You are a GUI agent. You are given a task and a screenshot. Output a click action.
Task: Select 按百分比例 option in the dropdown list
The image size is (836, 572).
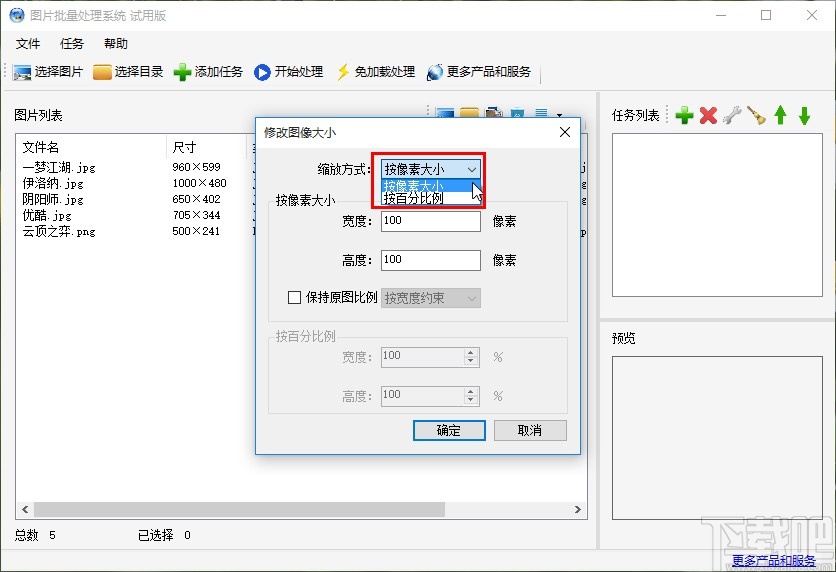[x=431, y=198]
